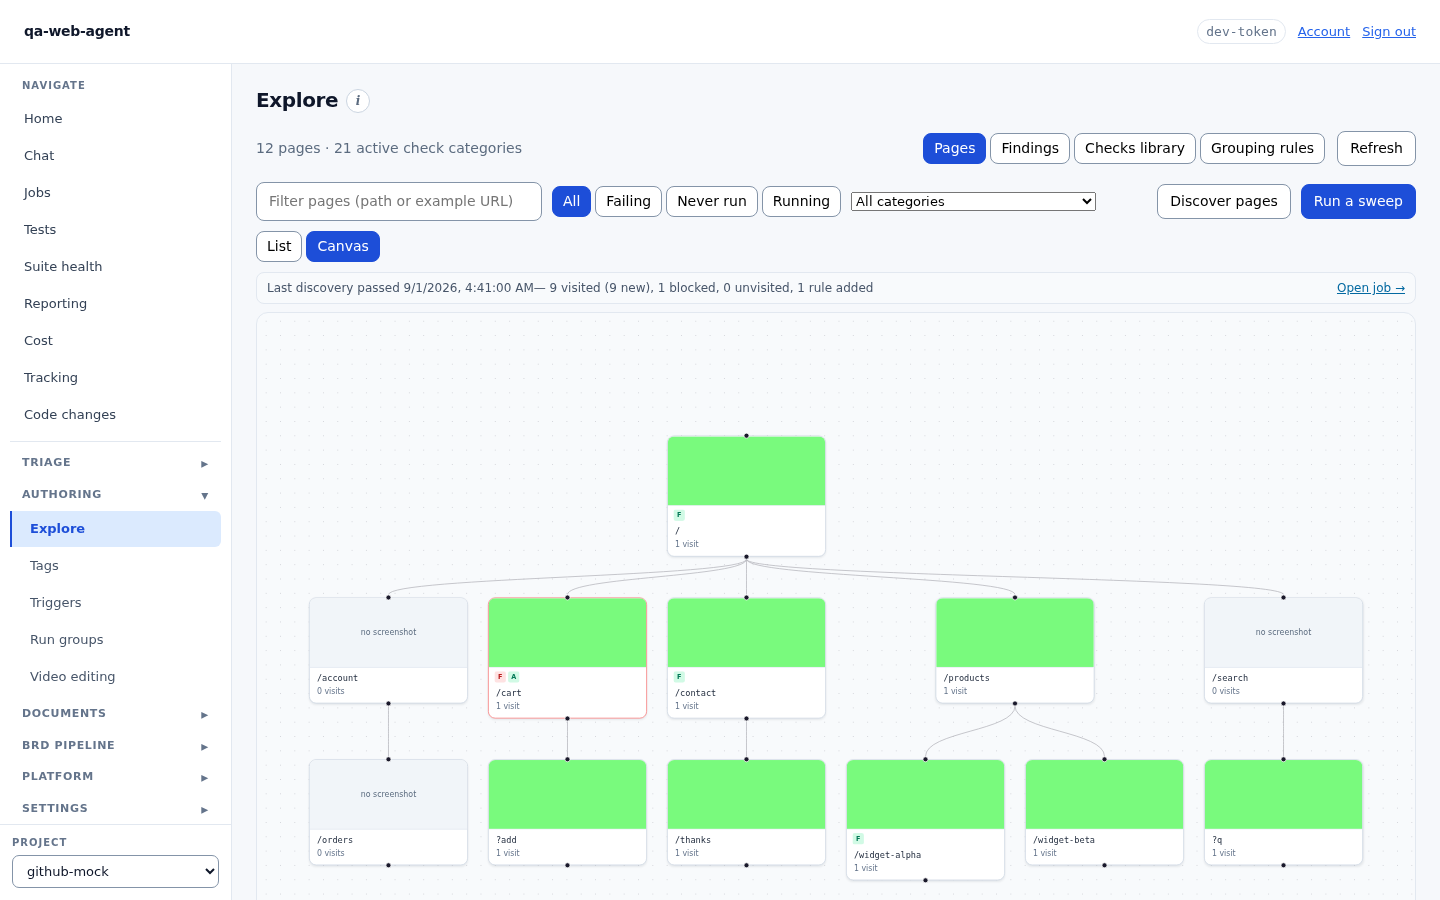Expand the Triage sidebar section
1440x900 pixels.
point(115,463)
